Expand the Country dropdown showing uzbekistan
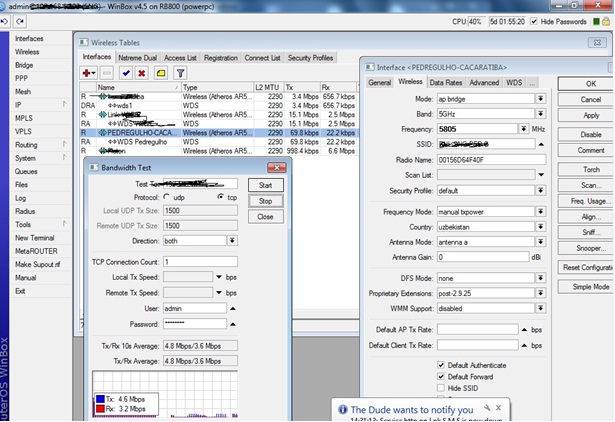Image resolution: width=615 pixels, height=422 pixels. coord(540,226)
